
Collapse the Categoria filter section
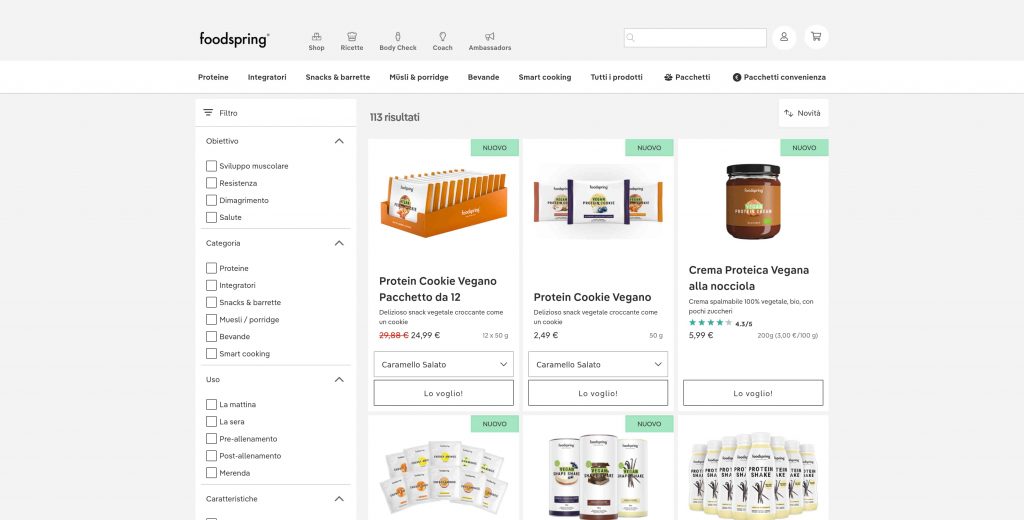(x=339, y=243)
